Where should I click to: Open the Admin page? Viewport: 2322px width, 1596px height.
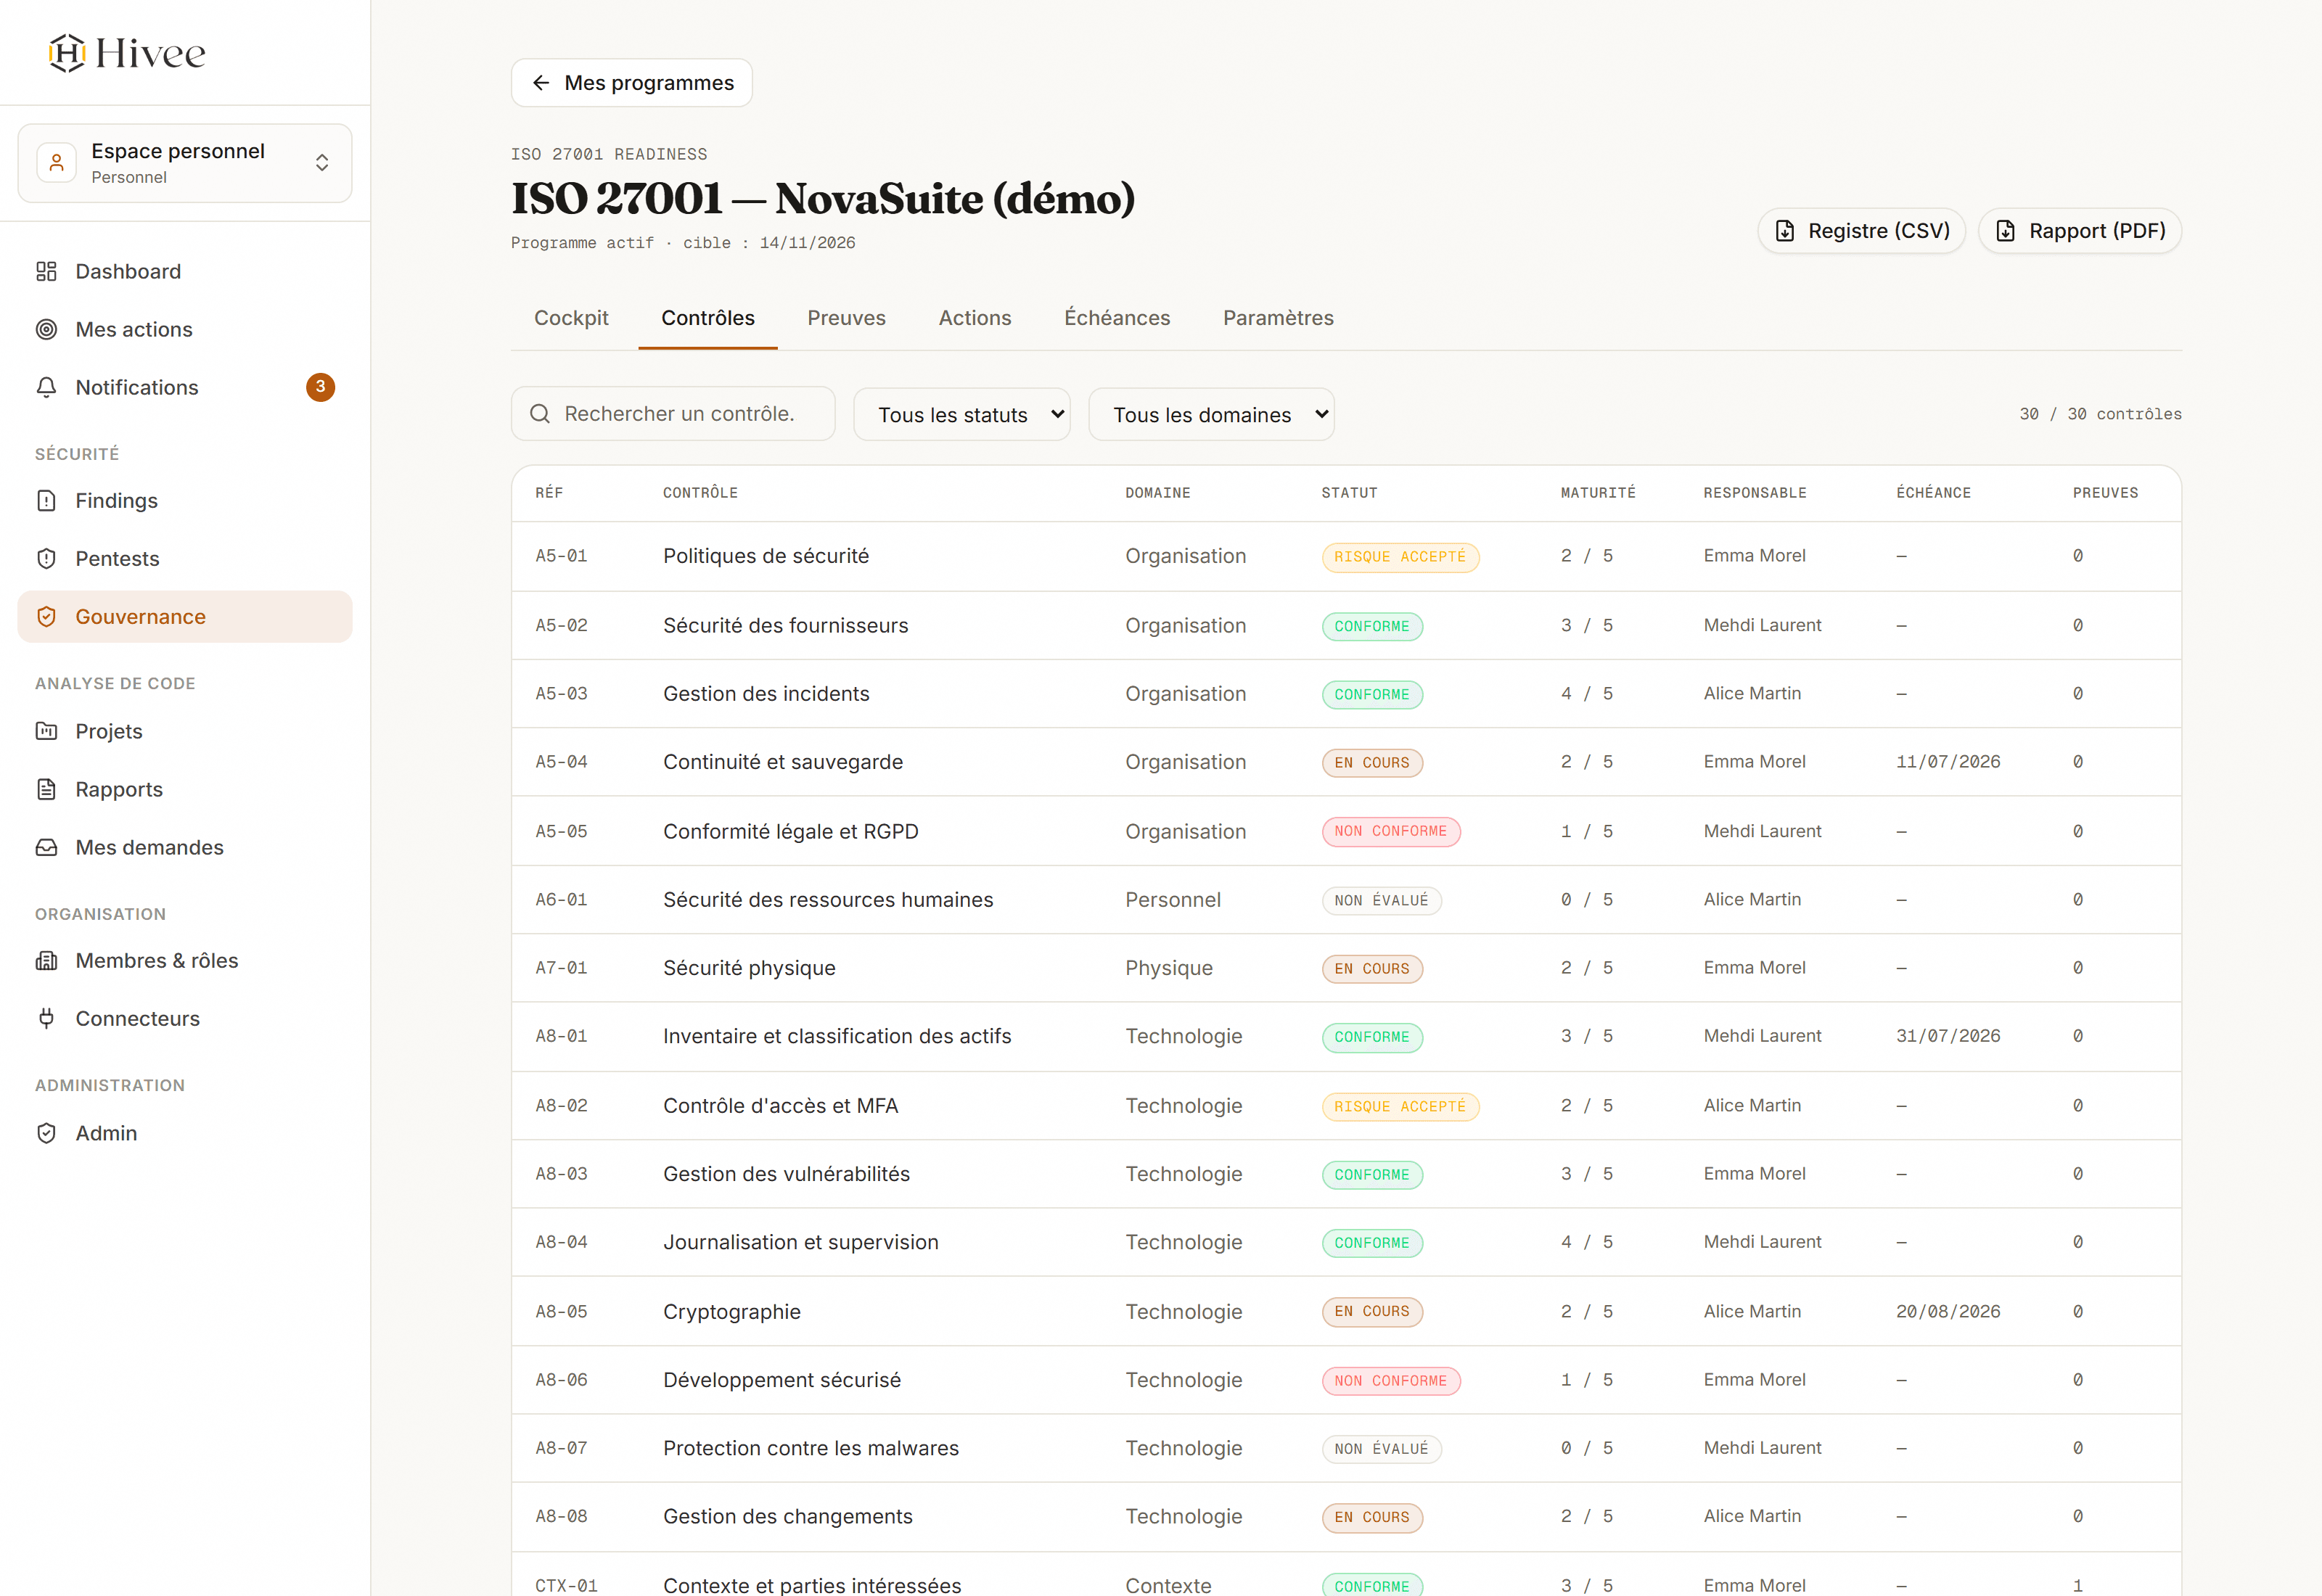[185, 1133]
